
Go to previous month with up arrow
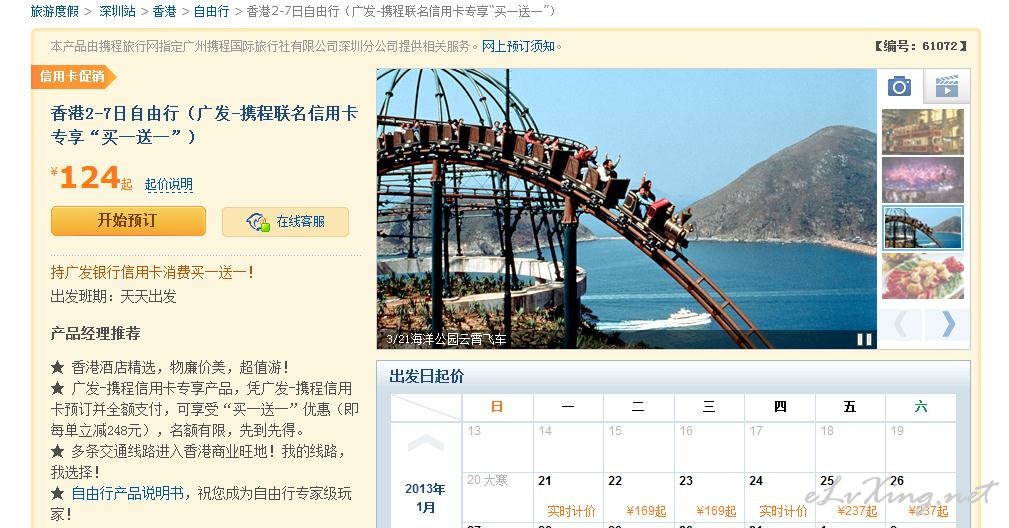[x=425, y=442]
